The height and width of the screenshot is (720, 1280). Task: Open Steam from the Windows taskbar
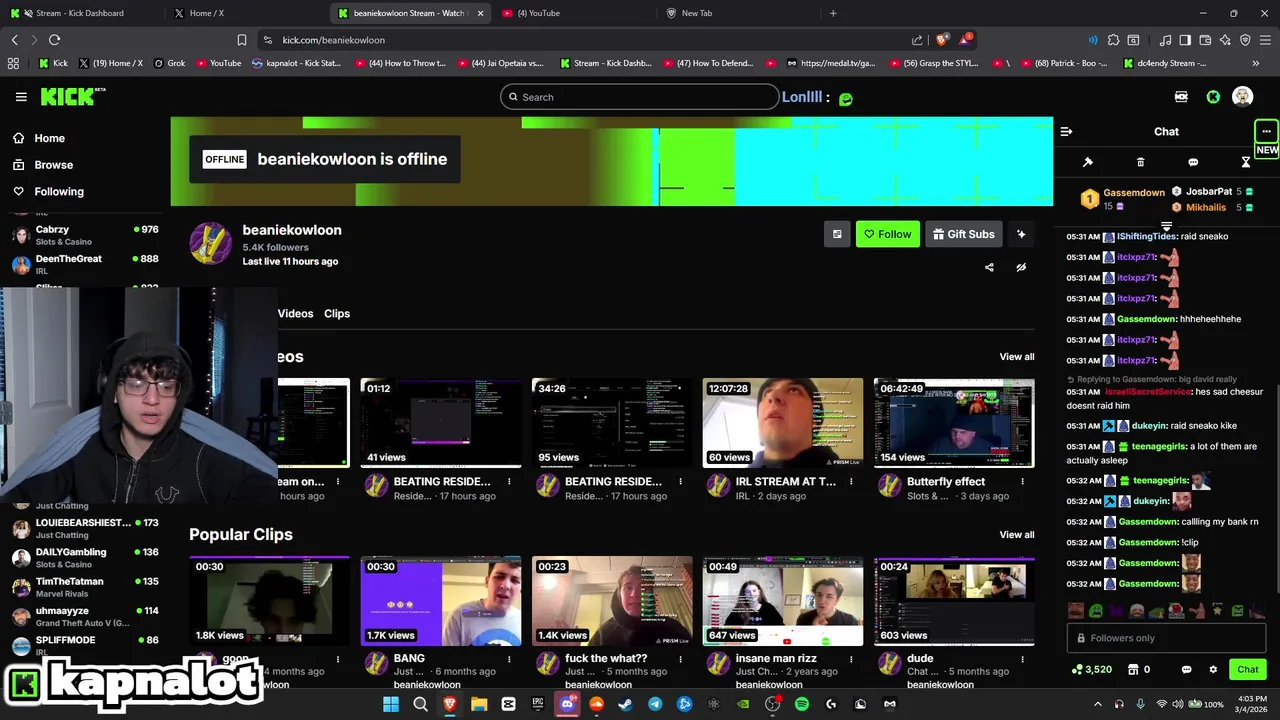[626, 704]
